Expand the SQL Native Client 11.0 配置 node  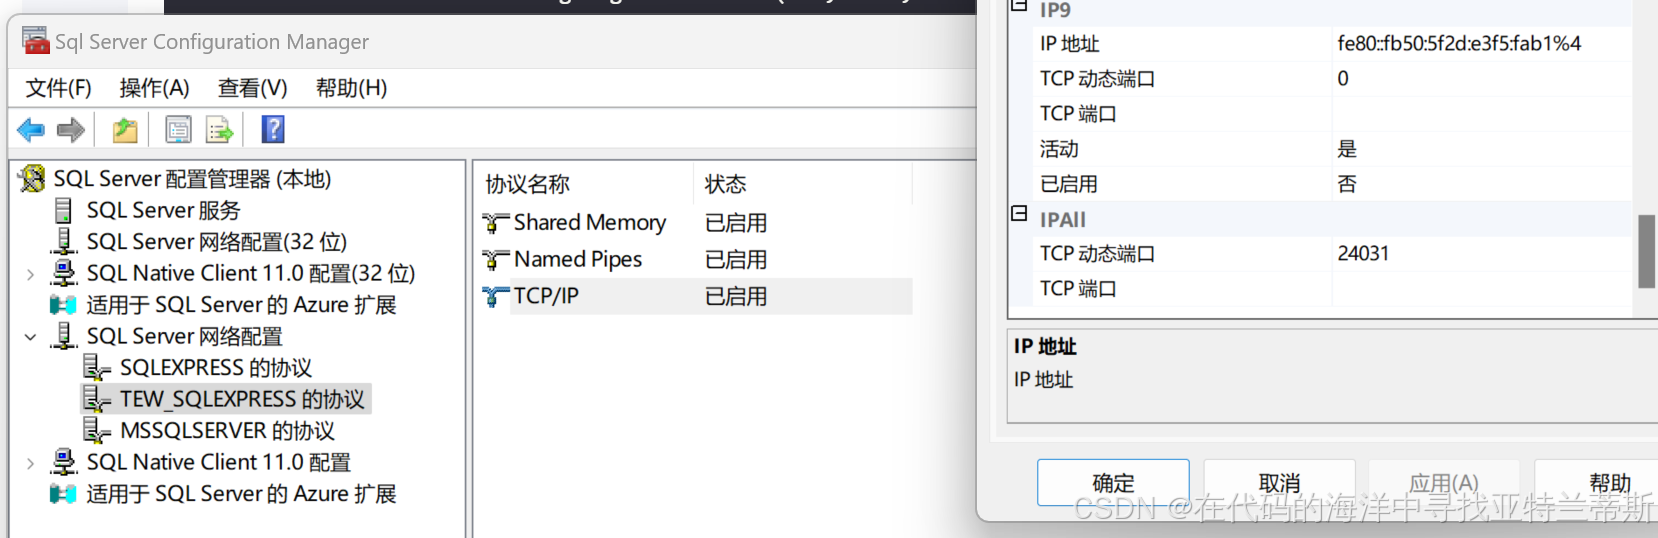pyautogui.click(x=30, y=463)
